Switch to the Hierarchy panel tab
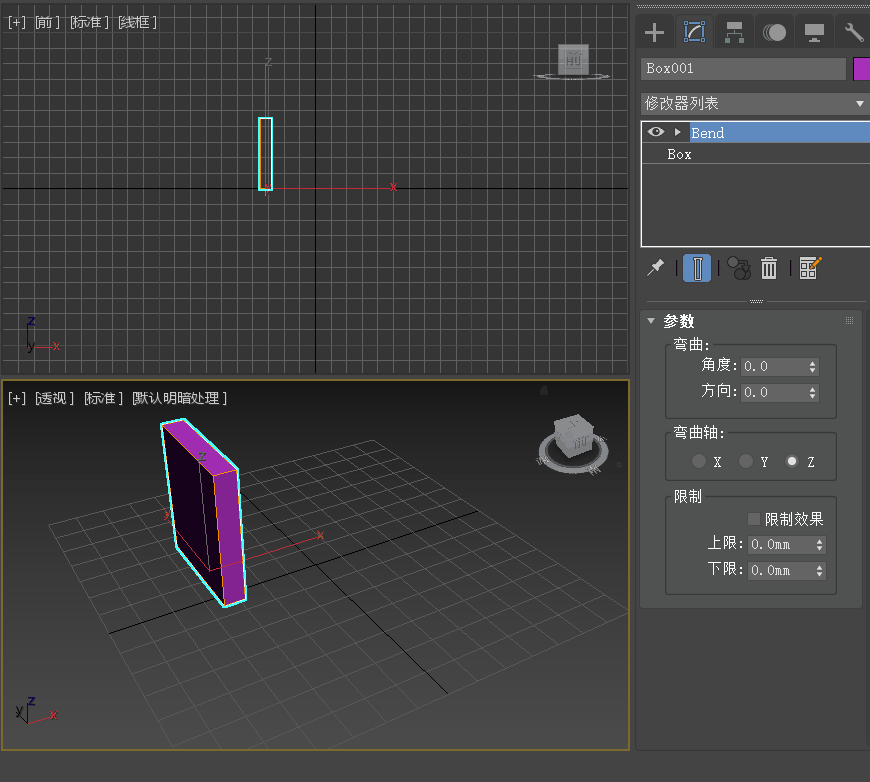 pyautogui.click(x=734, y=32)
